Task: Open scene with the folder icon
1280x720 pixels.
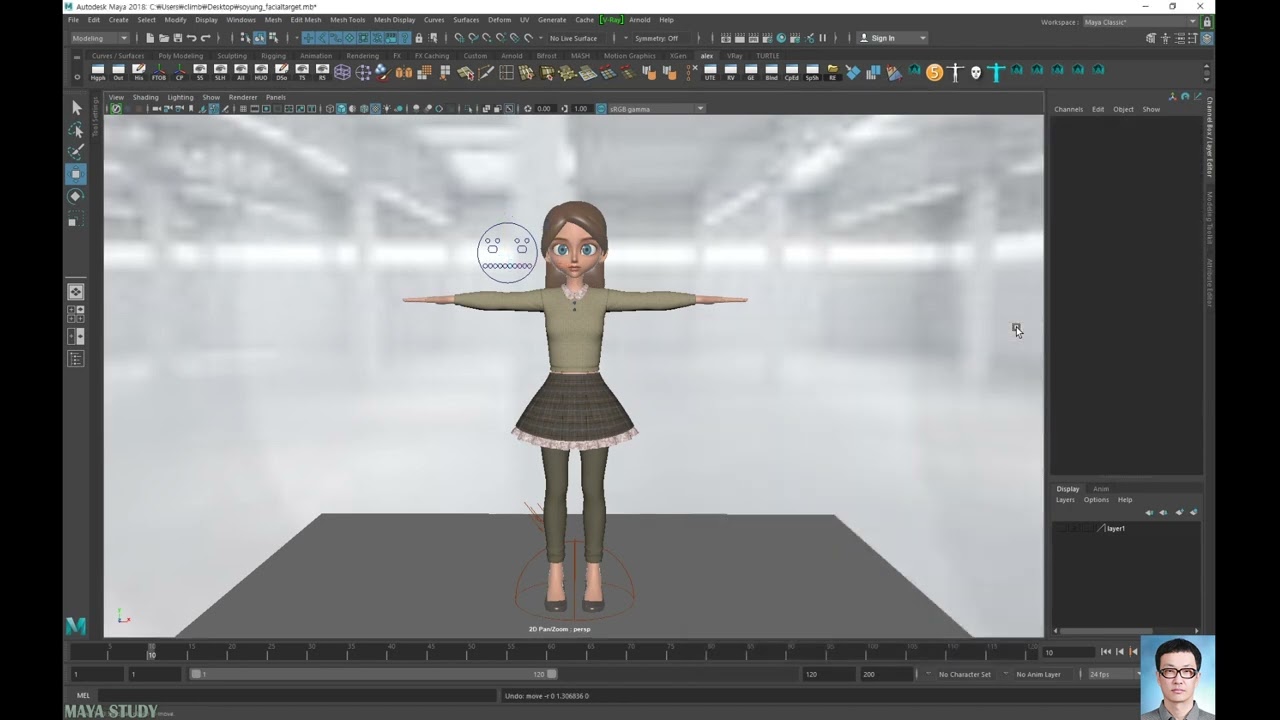Action: point(163,38)
